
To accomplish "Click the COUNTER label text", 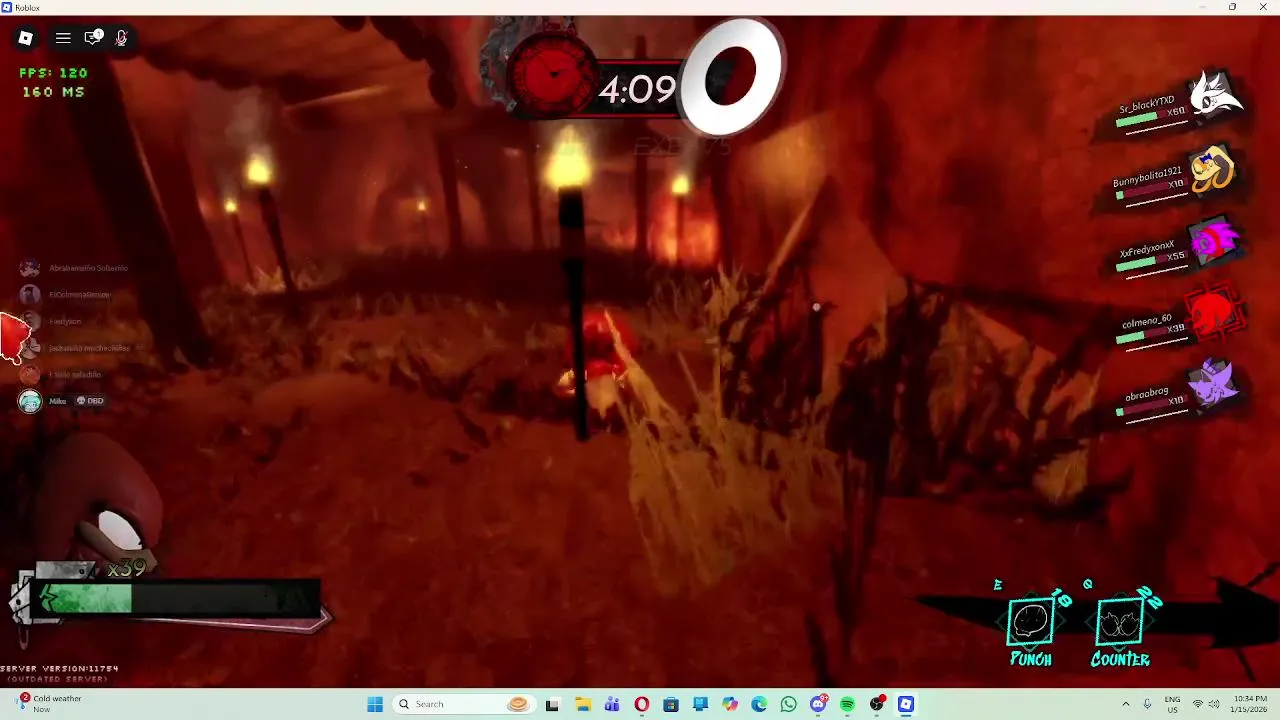I will point(1120,660).
